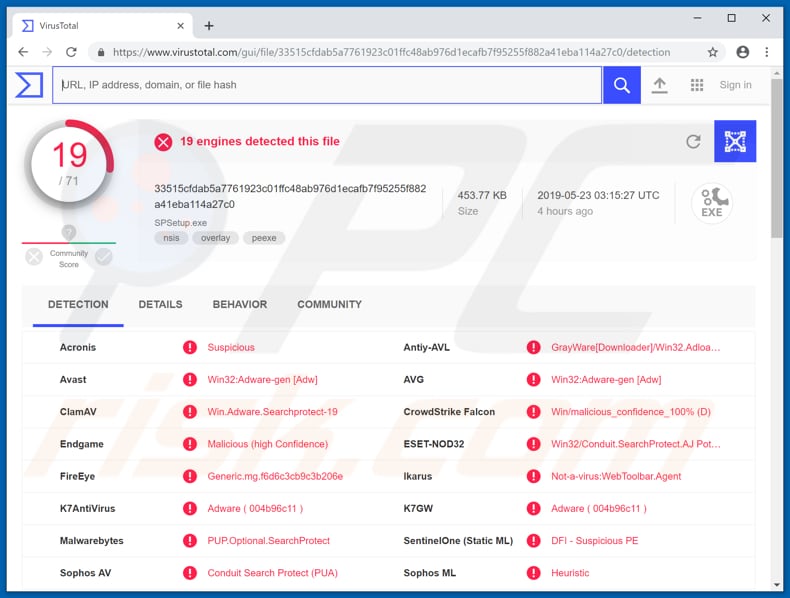Click the browser address bar URL
The image size is (790, 598).
391,52
